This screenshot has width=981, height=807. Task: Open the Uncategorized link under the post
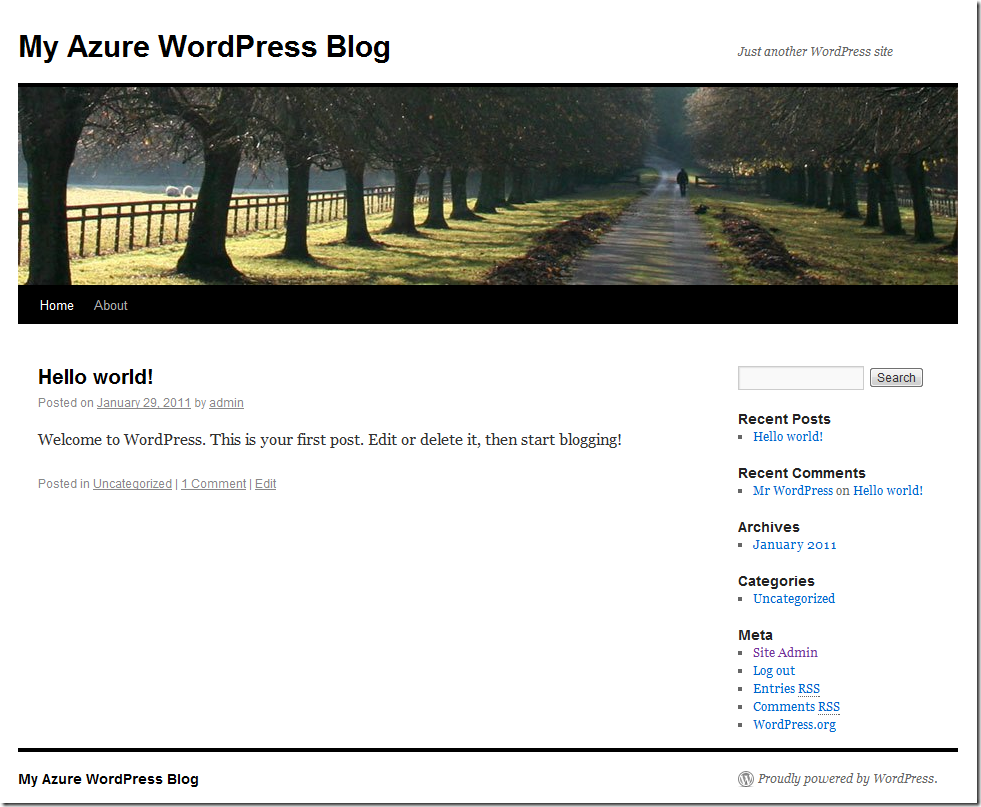coord(132,484)
